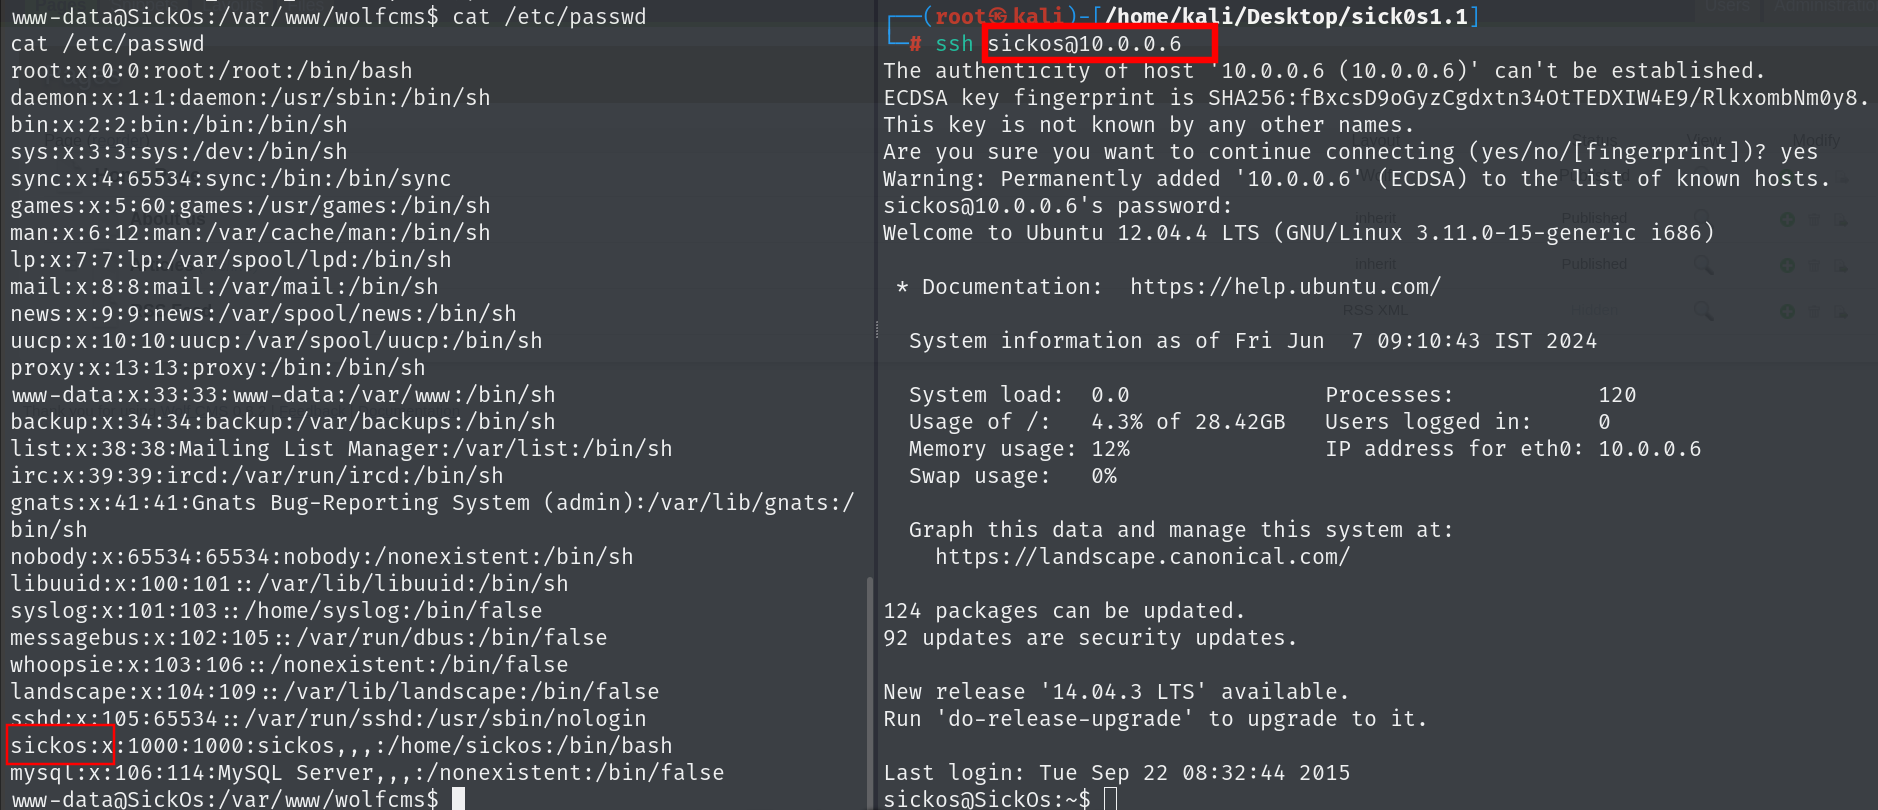Click the 'System information as of Fri Jun 7' line

[x=1253, y=341]
